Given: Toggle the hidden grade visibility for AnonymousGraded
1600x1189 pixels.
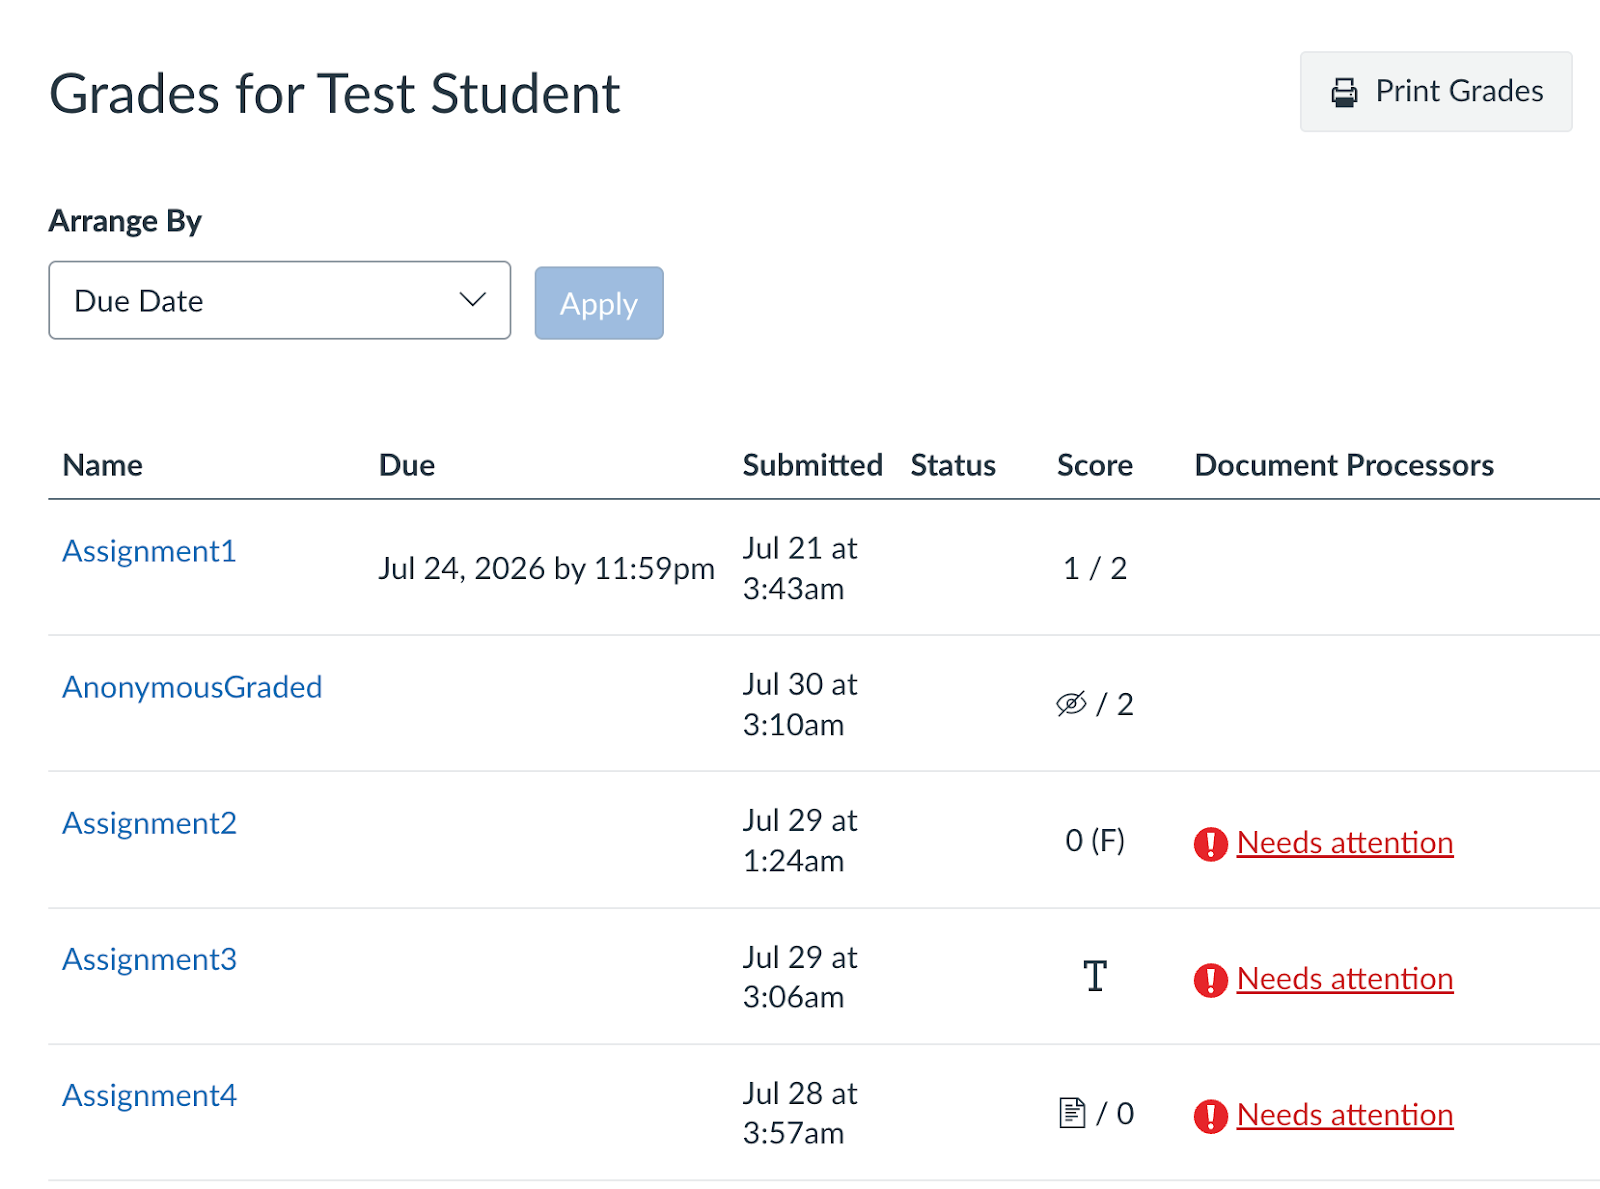Looking at the screenshot, I should coord(1070,703).
